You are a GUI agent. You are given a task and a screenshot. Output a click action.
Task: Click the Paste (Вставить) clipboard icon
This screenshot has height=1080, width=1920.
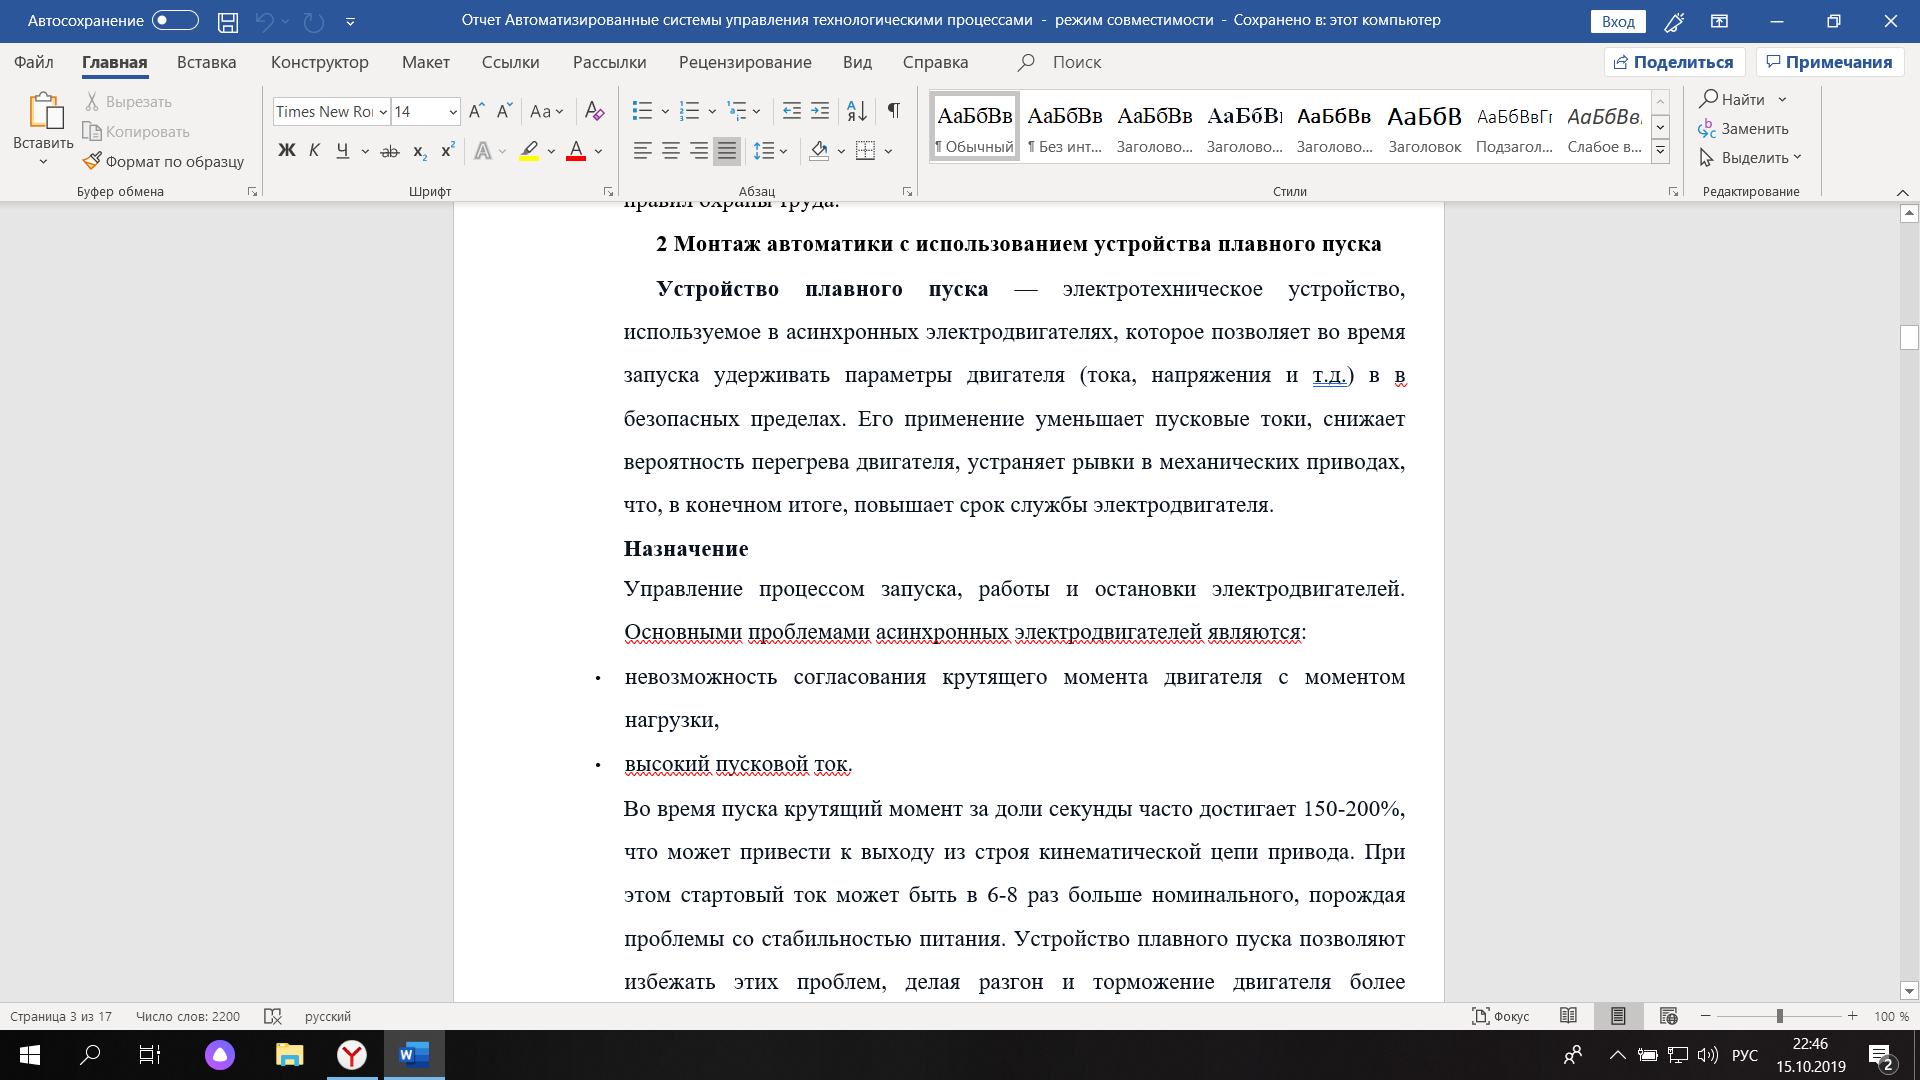tap(44, 112)
